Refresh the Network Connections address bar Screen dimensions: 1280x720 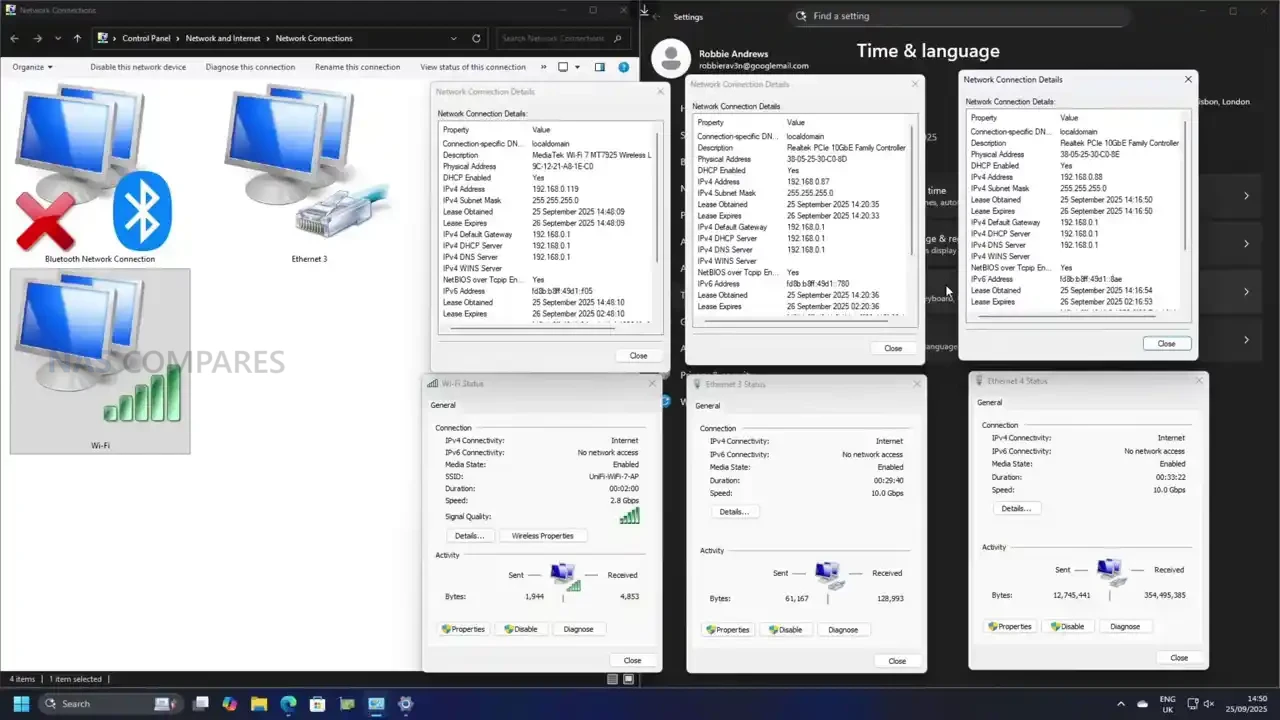[476, 38]
